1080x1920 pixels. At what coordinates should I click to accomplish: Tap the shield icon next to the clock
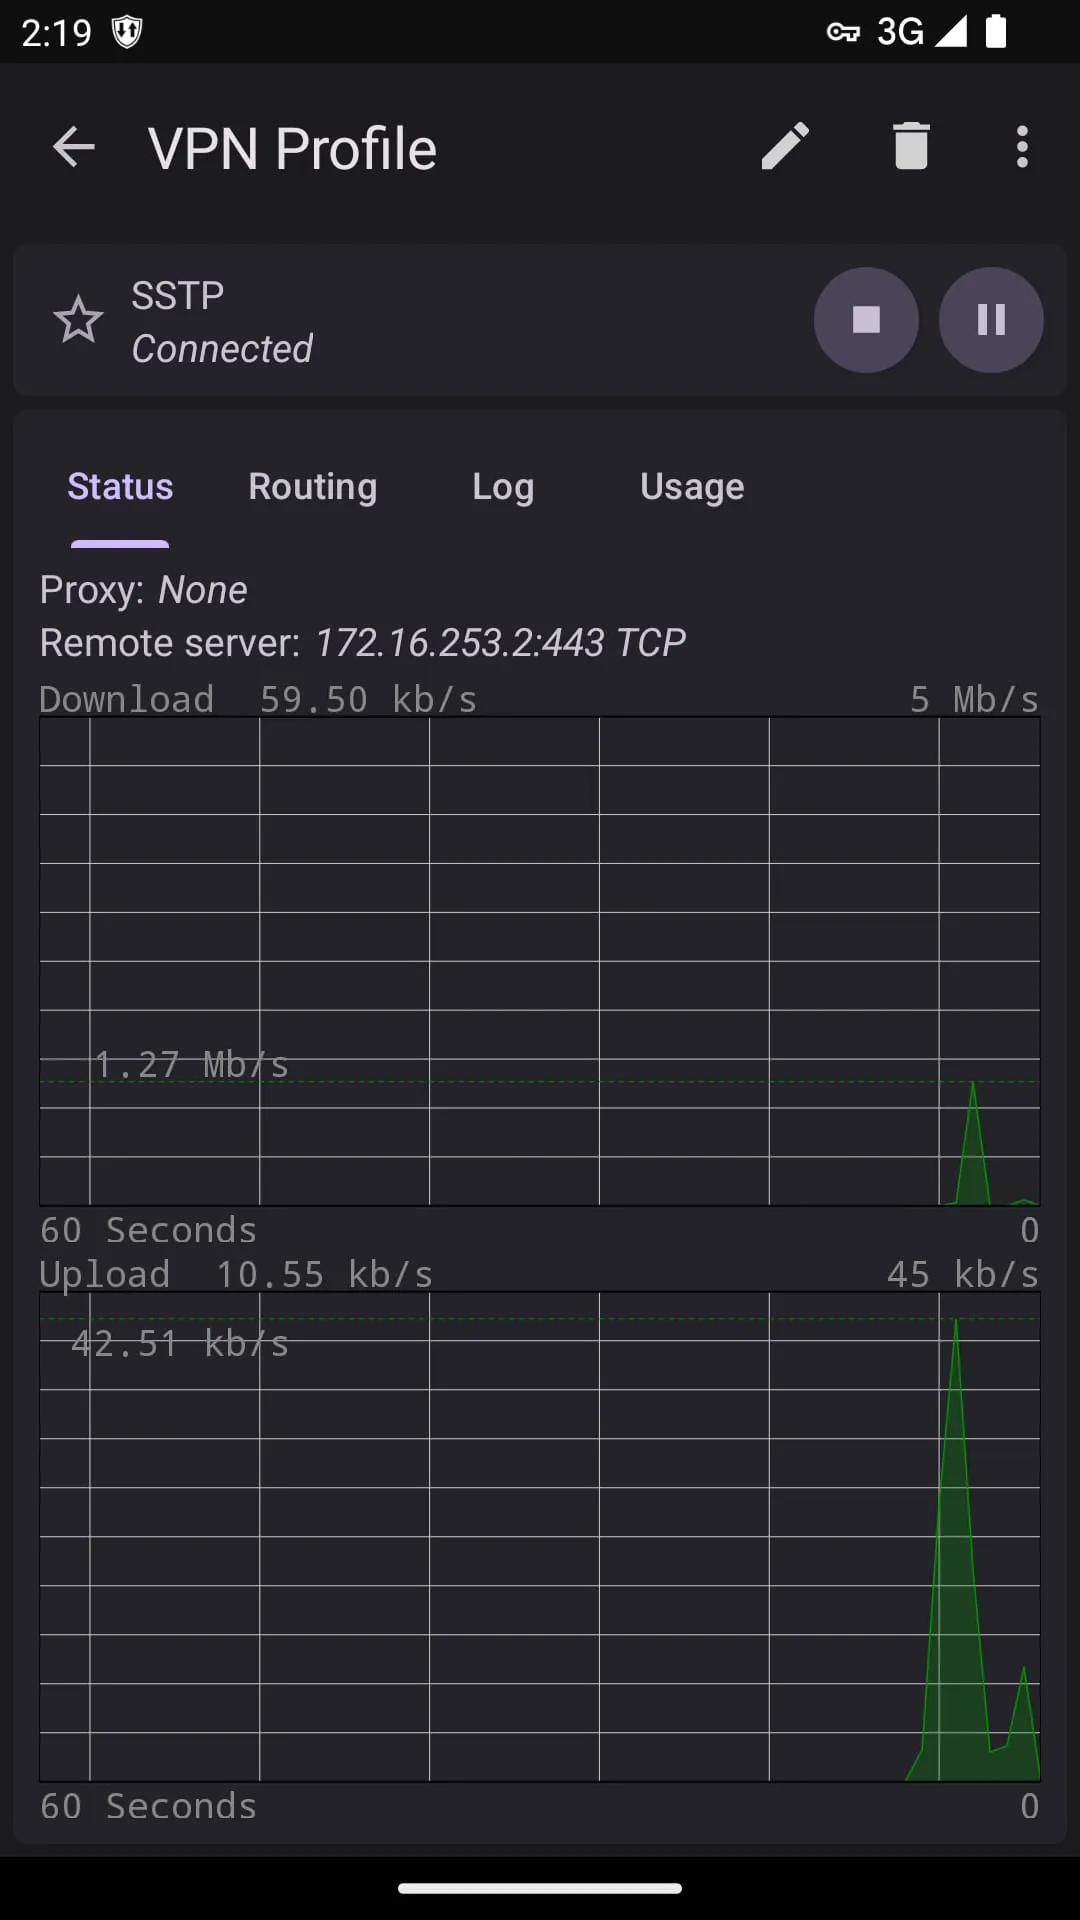(x=129, y=30)
